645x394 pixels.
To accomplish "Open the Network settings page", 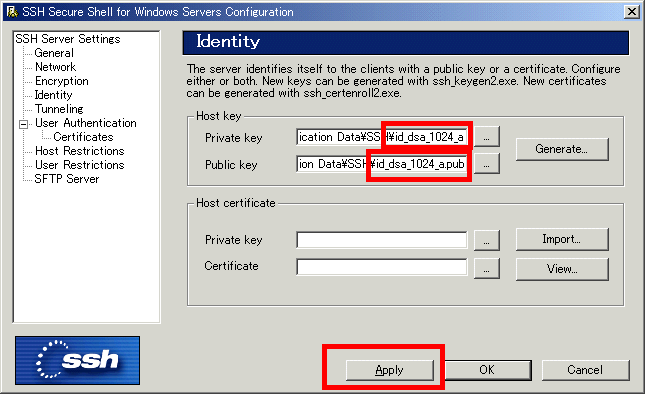I will pos(56,67).
